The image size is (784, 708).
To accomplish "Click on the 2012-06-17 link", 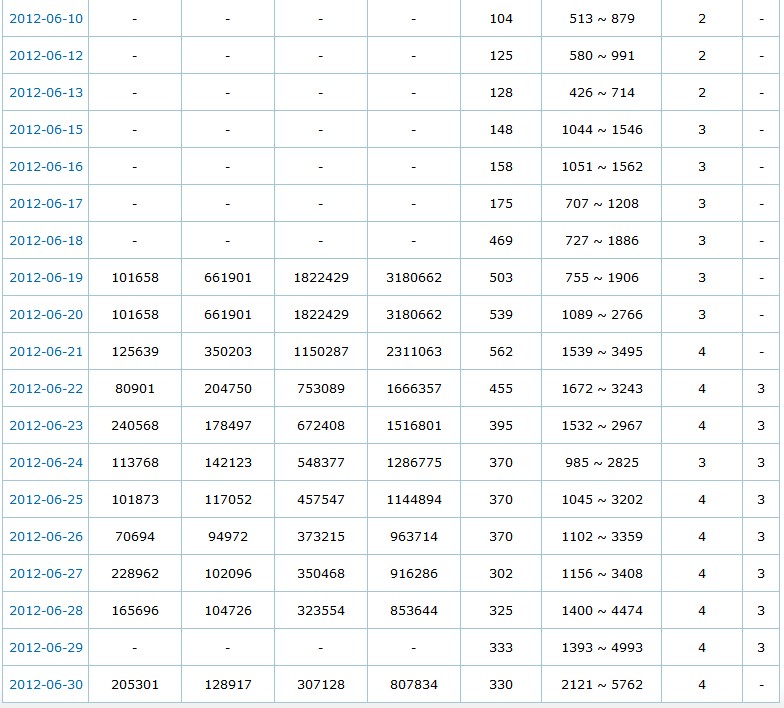I will pos(46,204).
